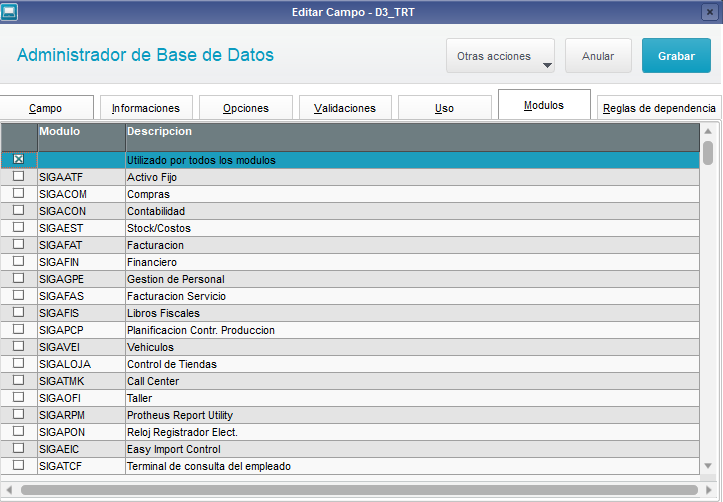This screenshot has height=502, width=723.
Task: Open Reglas de dependencia tab
Action: pos(659,108)
